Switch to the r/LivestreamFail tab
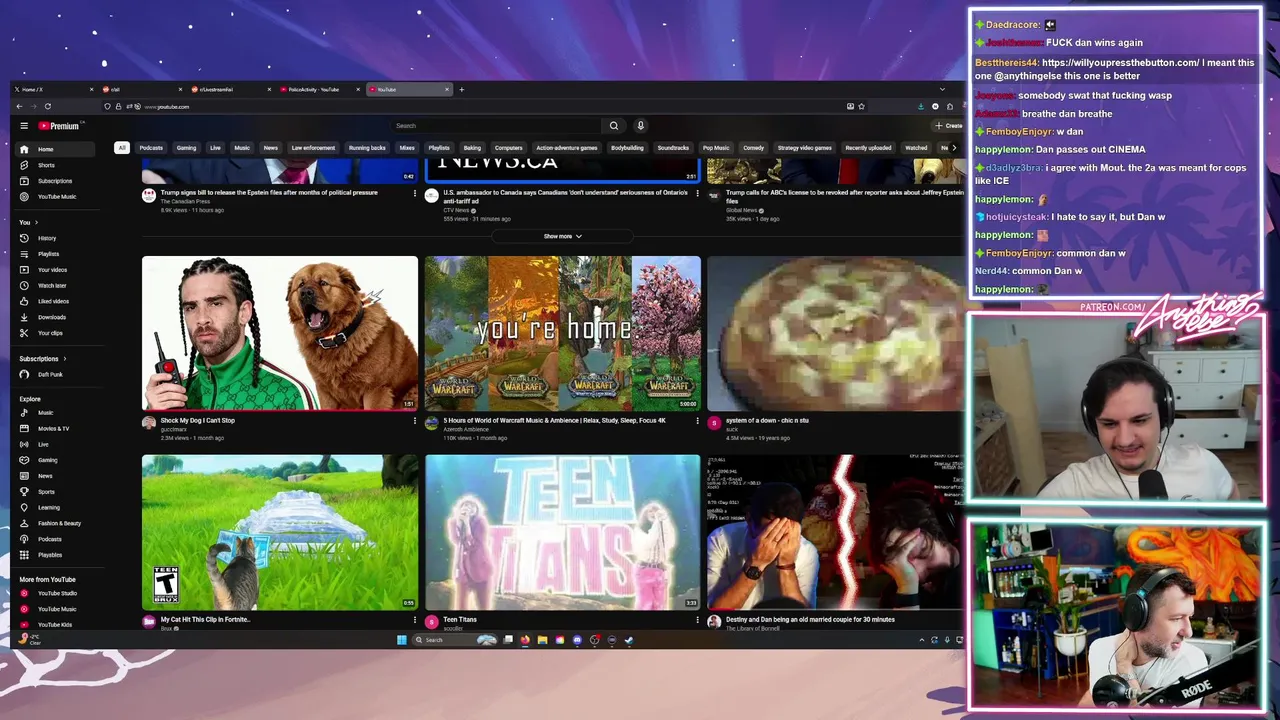 click(x=232, y=90)
